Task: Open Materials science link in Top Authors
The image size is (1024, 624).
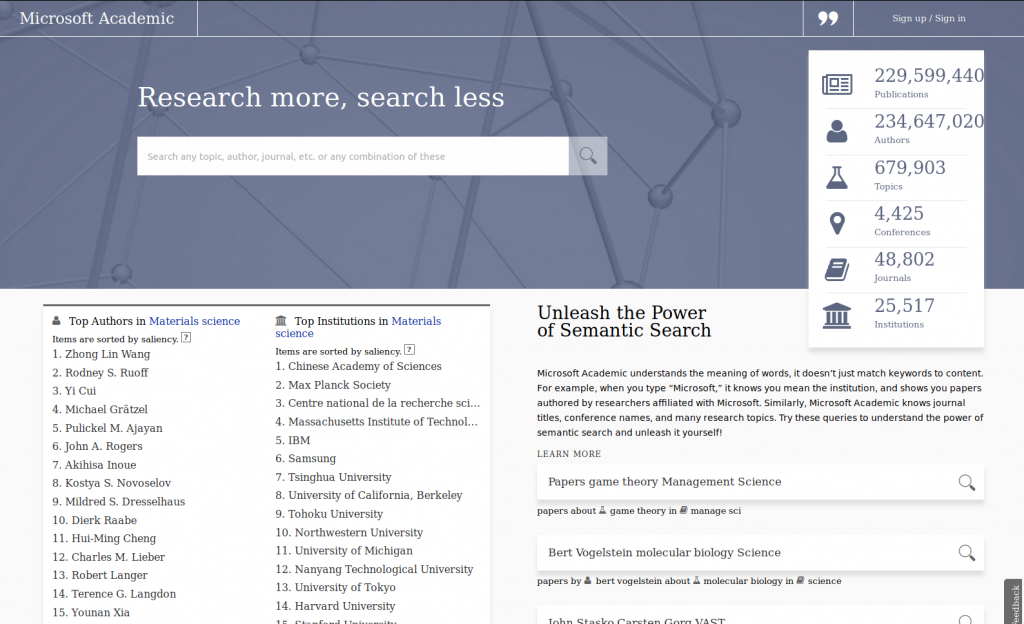Action: click(195, 321)
